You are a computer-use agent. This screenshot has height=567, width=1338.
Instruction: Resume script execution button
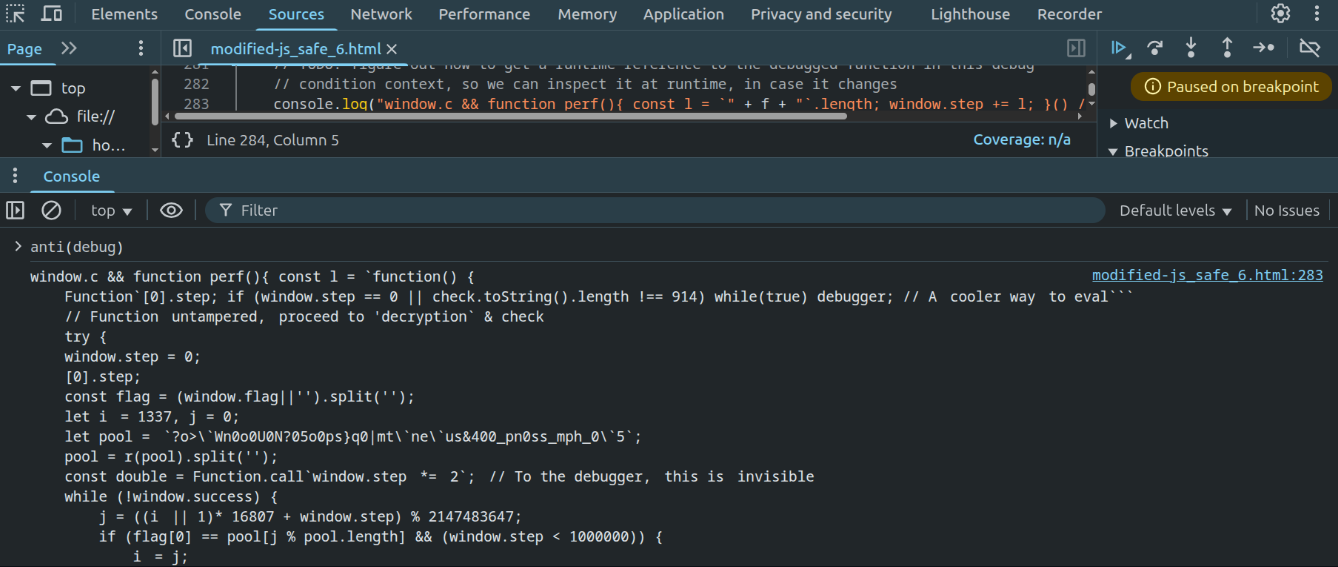[1119, 48]
